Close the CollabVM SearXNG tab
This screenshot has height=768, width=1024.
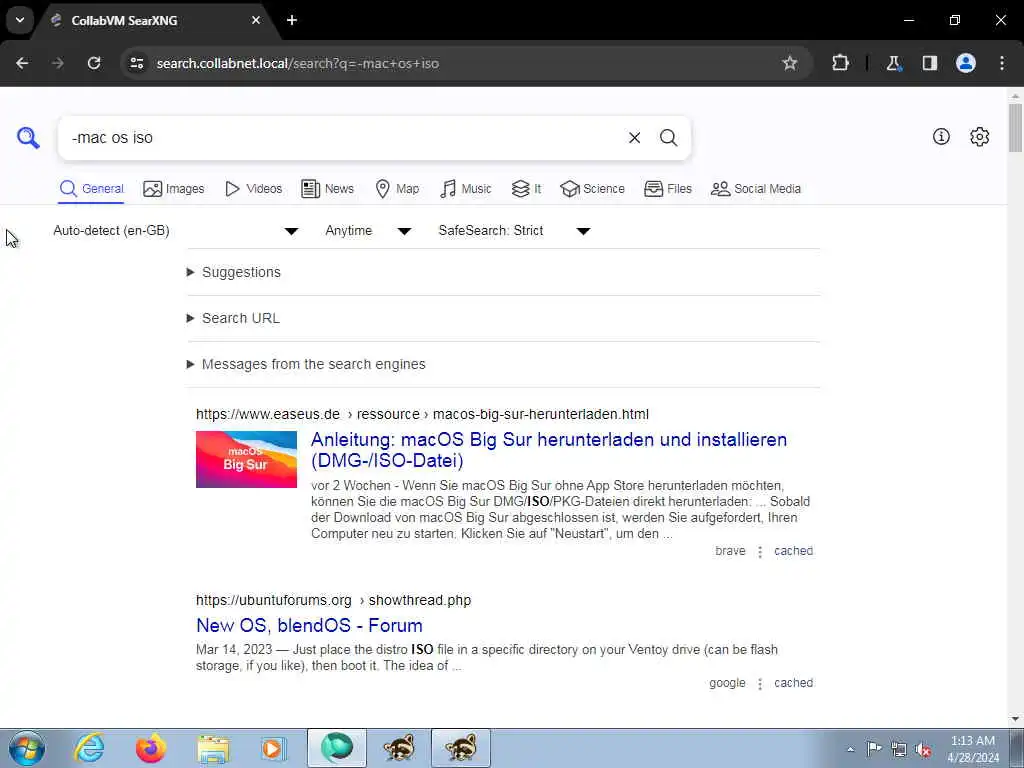pos(256,20)
